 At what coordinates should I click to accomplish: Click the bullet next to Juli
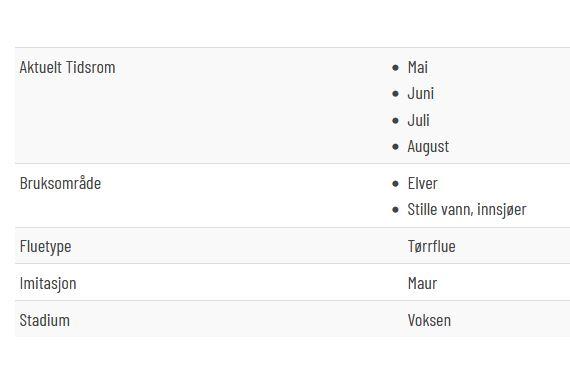point(396,121)
